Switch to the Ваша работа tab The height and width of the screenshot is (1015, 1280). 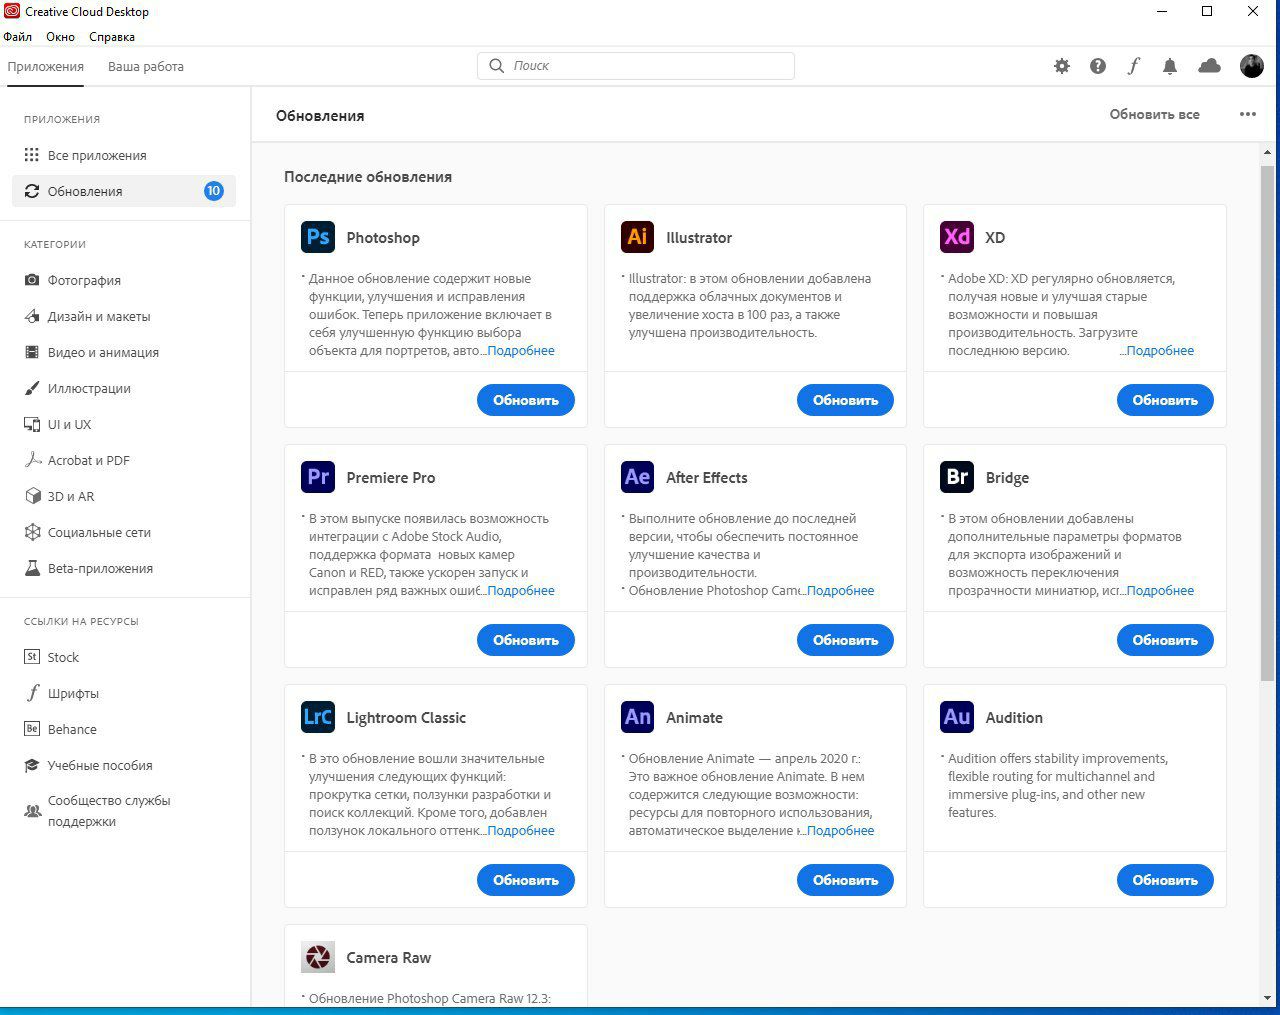(x=146, y=67)
